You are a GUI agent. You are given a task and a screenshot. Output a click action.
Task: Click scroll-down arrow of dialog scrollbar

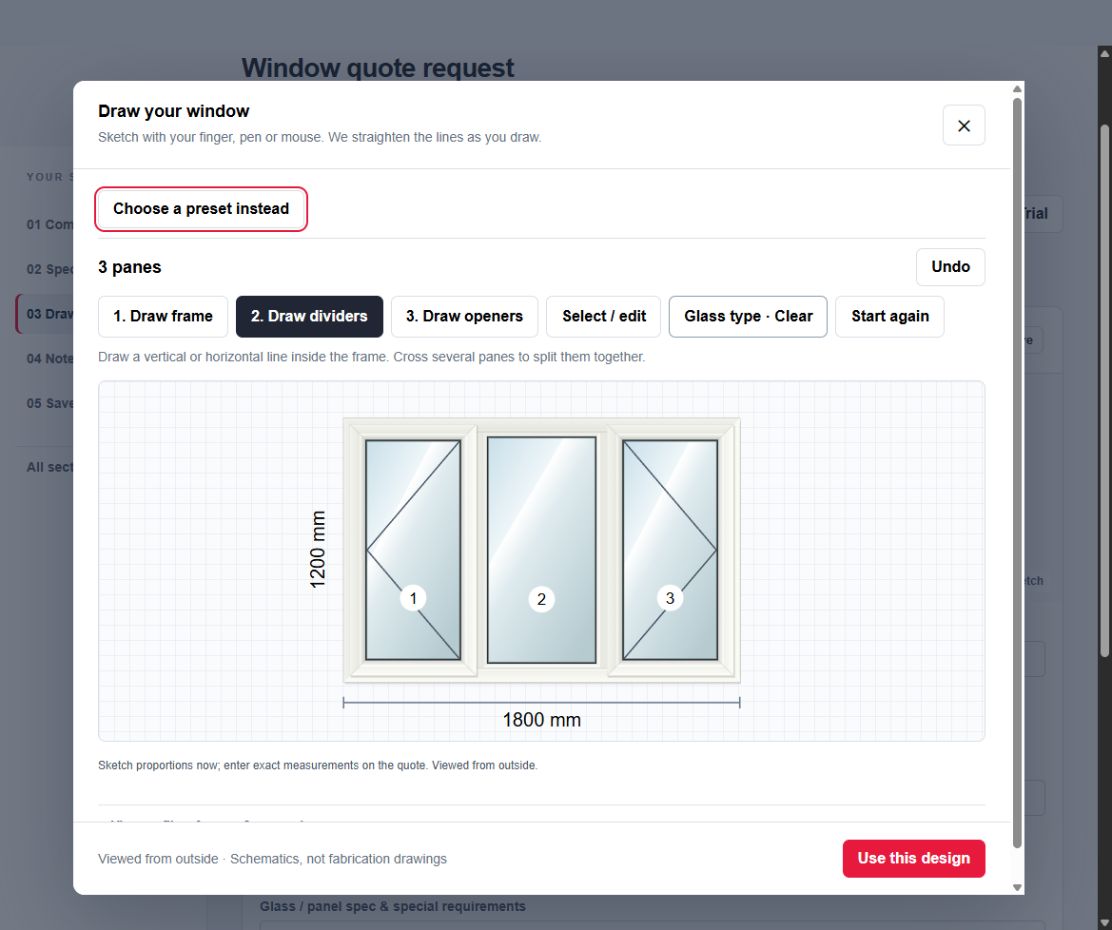click(x=1017, y=887)
